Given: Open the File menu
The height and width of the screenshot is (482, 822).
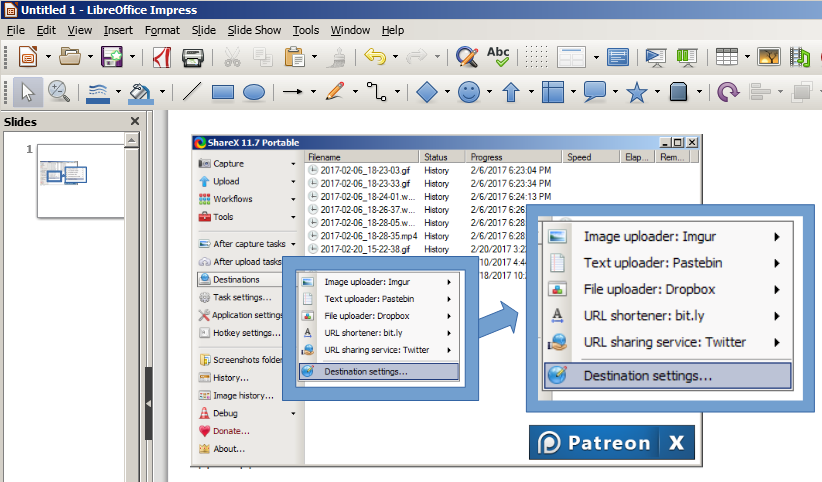Looking at the screenshot, I should (16, 30).
